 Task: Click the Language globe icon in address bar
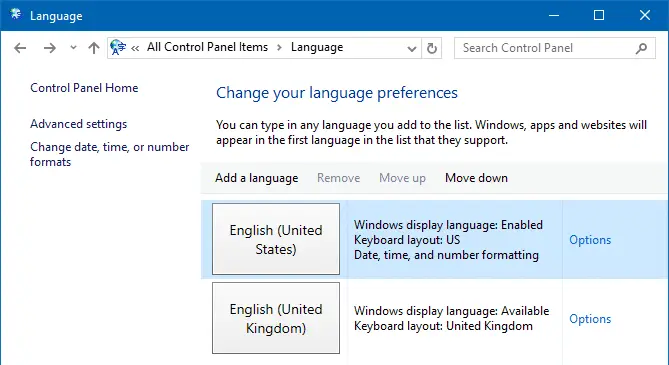[x=118, y=47]
